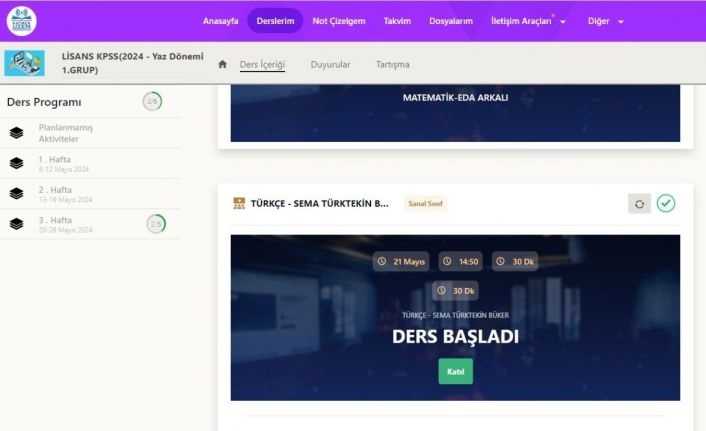Open the Tartışma tab
The height and width of the screenshot is (431, 706).
tap(392, 64)
